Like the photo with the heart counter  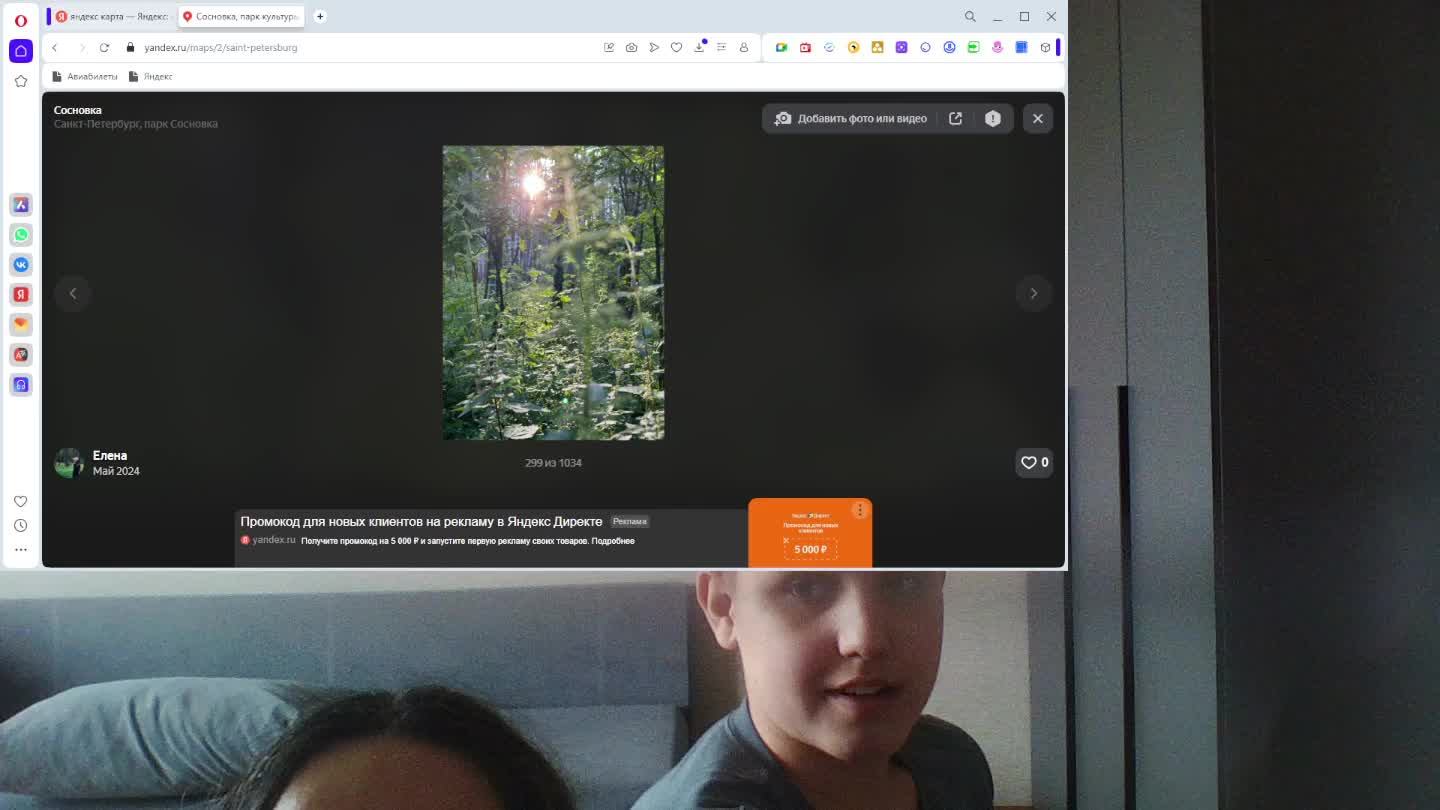[x=1034, y=462]
